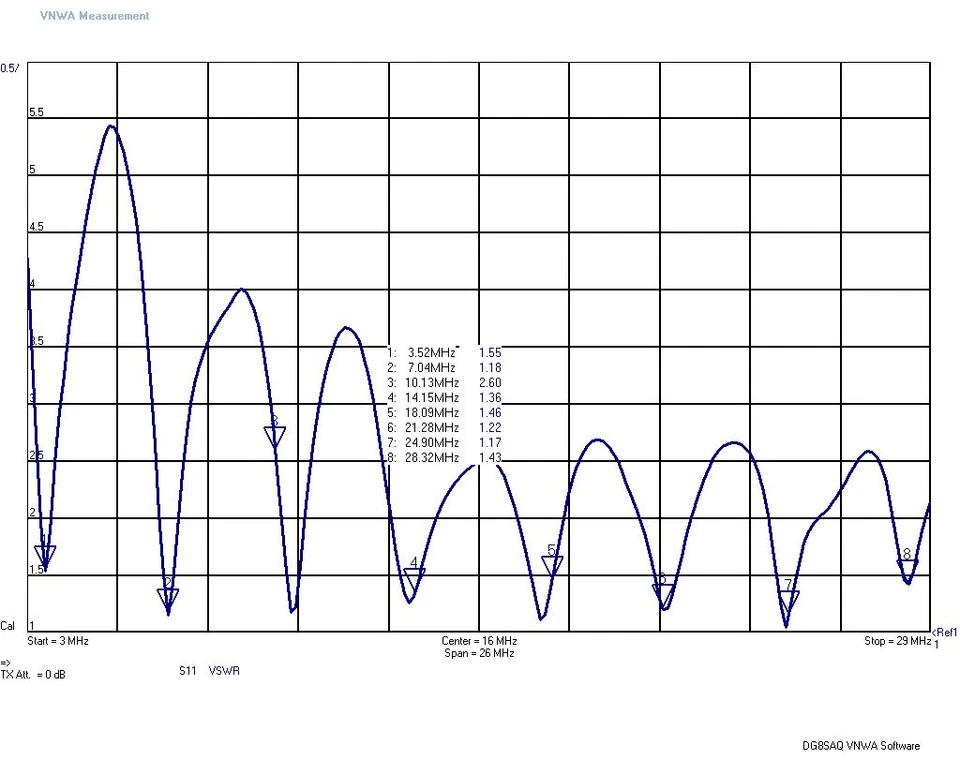Click the 'Span = 26 MHz' label

(479, 653)
